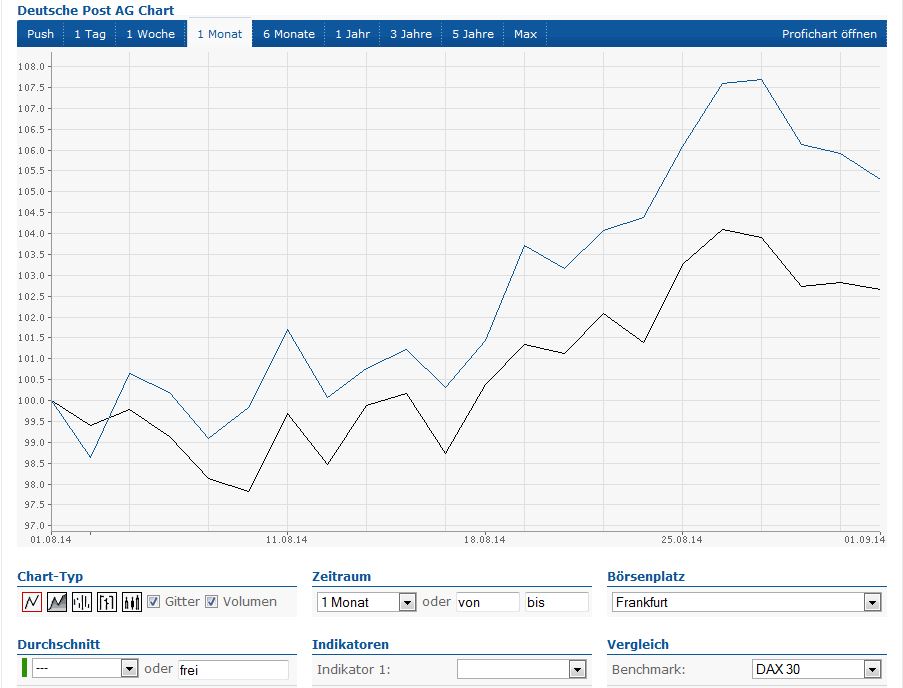903x688 pixels.
Task: Click the 25.08.14 date axis label
Action: click(682, 539)
